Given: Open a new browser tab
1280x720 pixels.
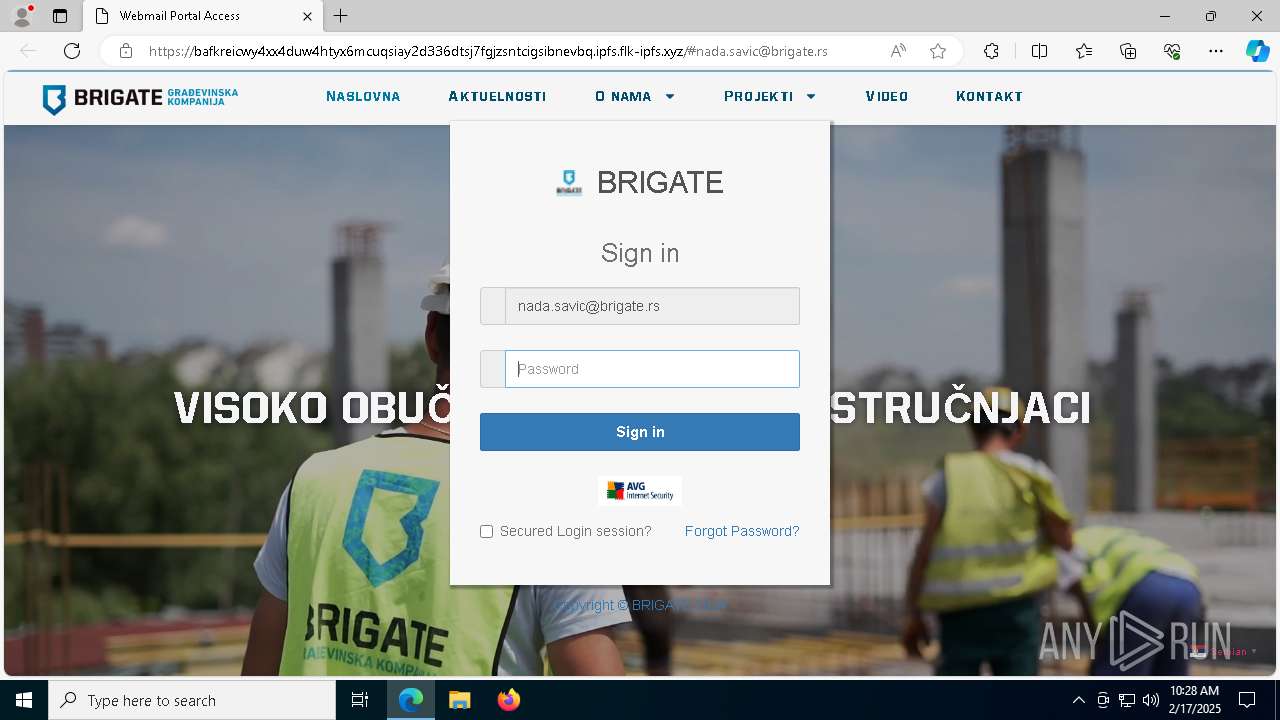Looking at the screenshot, I should click(341, 16).
